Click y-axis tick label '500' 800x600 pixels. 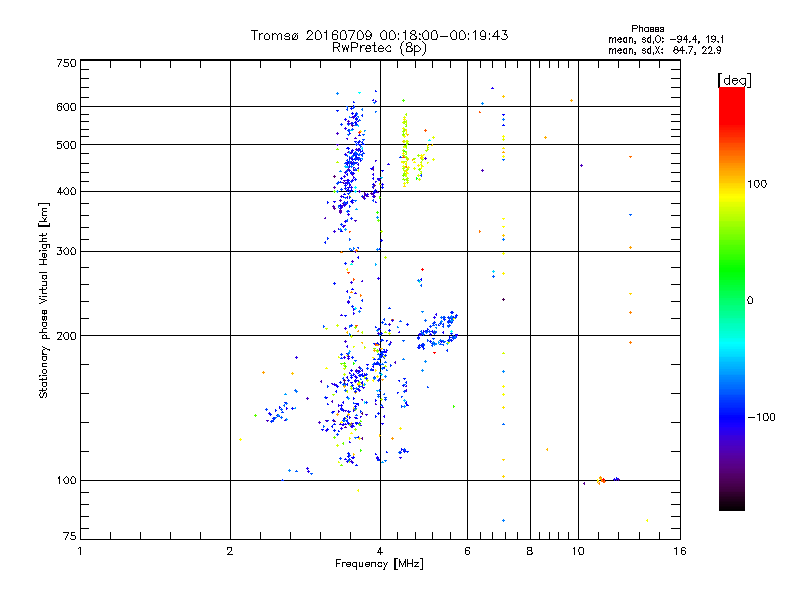pos(66,145)
